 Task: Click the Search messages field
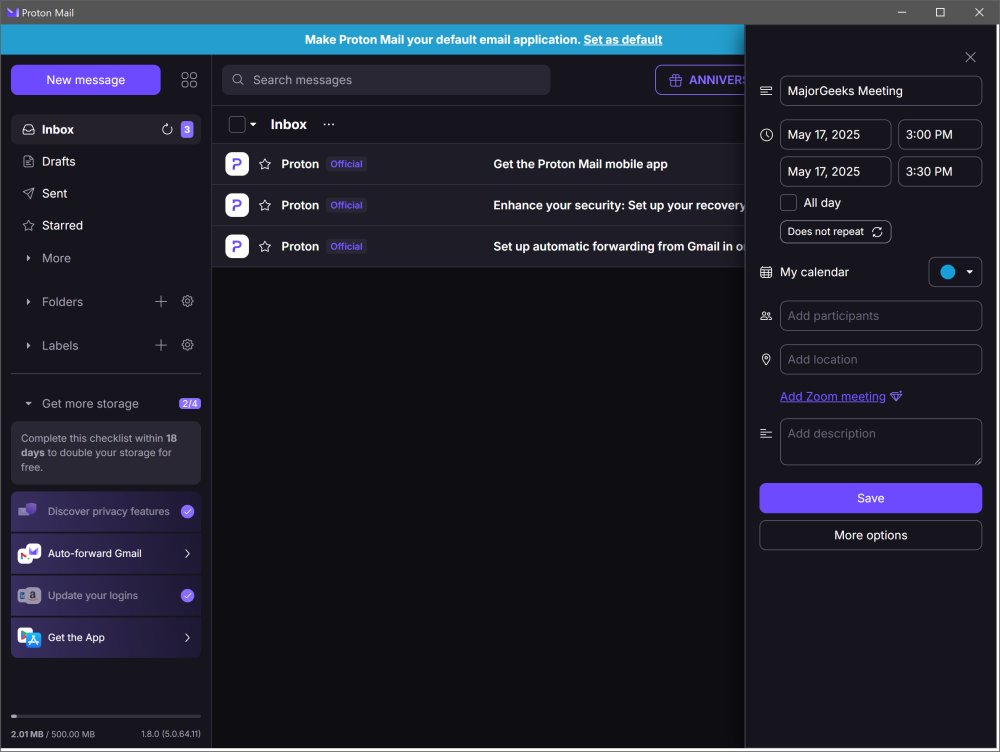tap(386, 80)
